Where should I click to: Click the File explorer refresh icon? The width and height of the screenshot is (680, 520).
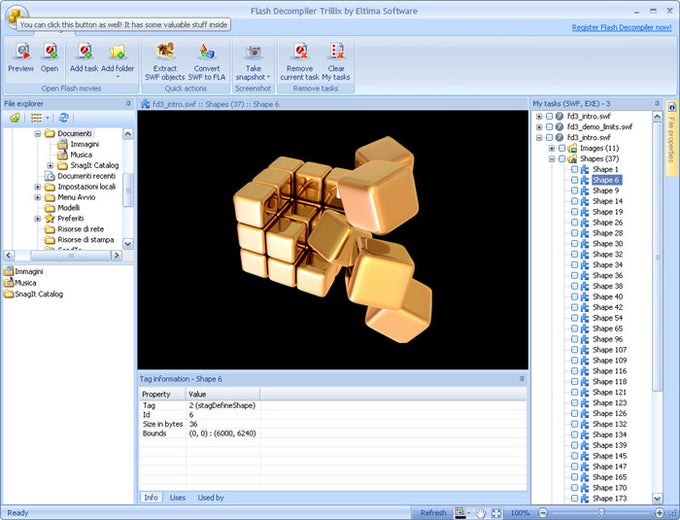(64, 118)
